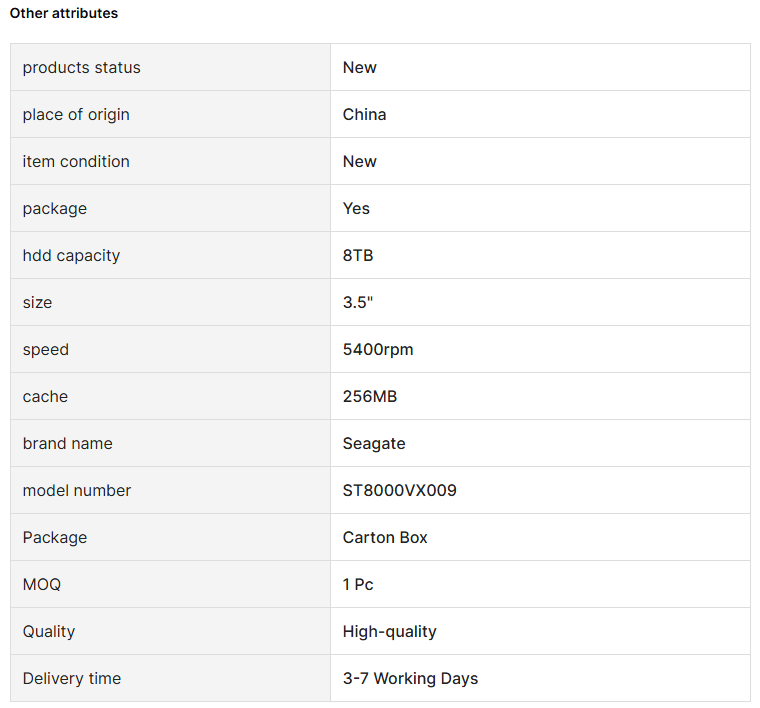This screenshot has width=760, height=708.
Task: Click the '8TB' hdd capacity value
Action: coord(358,256)
